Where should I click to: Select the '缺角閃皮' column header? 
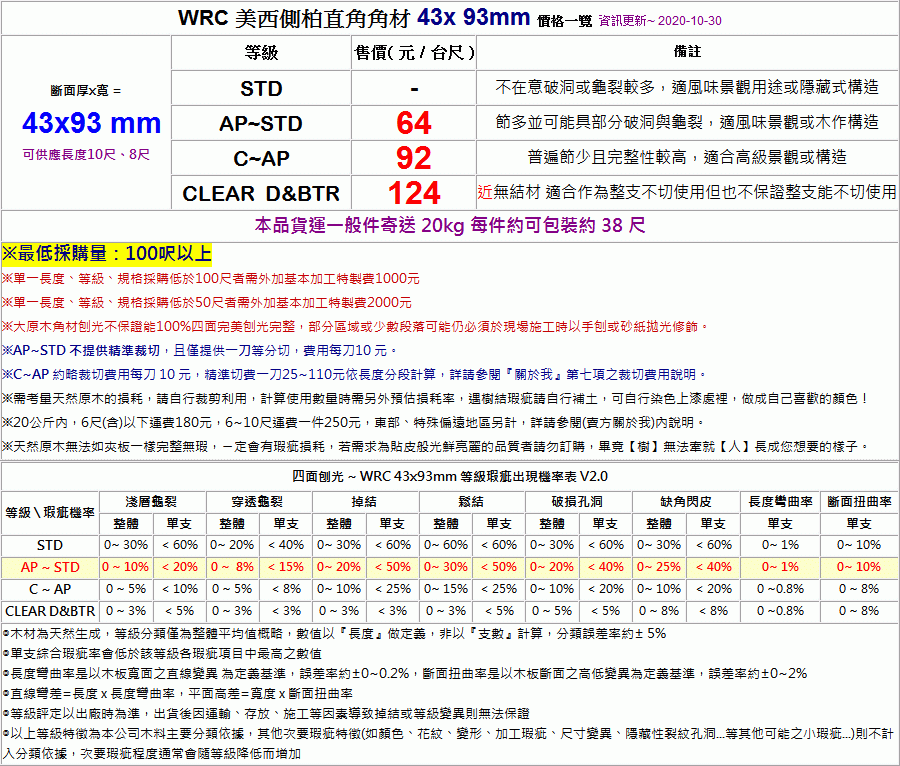(686, 501)
